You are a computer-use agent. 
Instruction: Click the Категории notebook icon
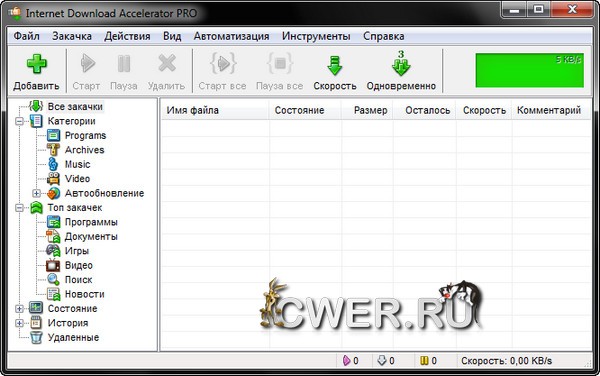tap(36, 121)
